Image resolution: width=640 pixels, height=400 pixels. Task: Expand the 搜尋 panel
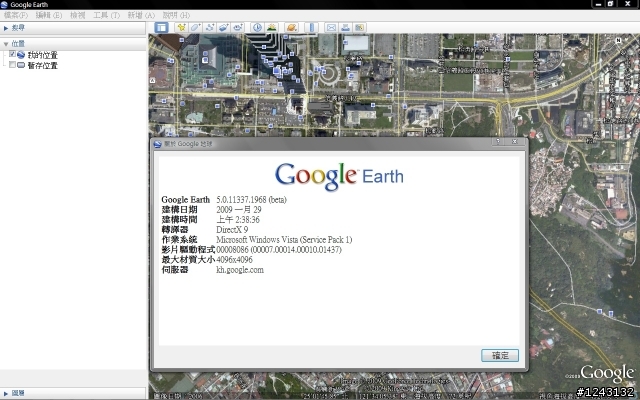tap(6, 28)
